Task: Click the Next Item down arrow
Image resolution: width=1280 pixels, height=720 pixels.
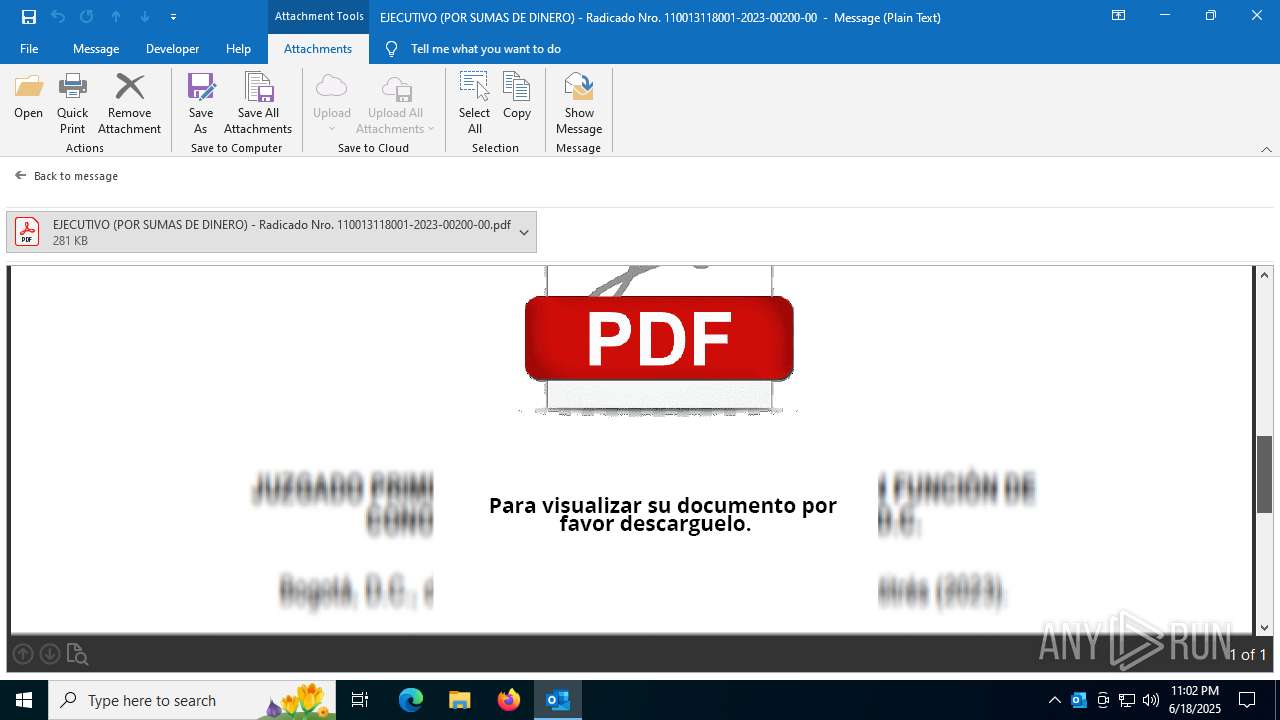Action: pos(145,17)
